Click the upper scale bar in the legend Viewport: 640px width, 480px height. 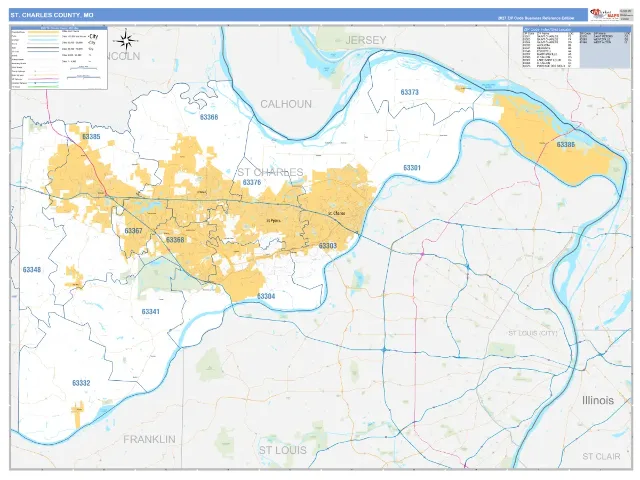pyautogui.click(x=83, y=68)
